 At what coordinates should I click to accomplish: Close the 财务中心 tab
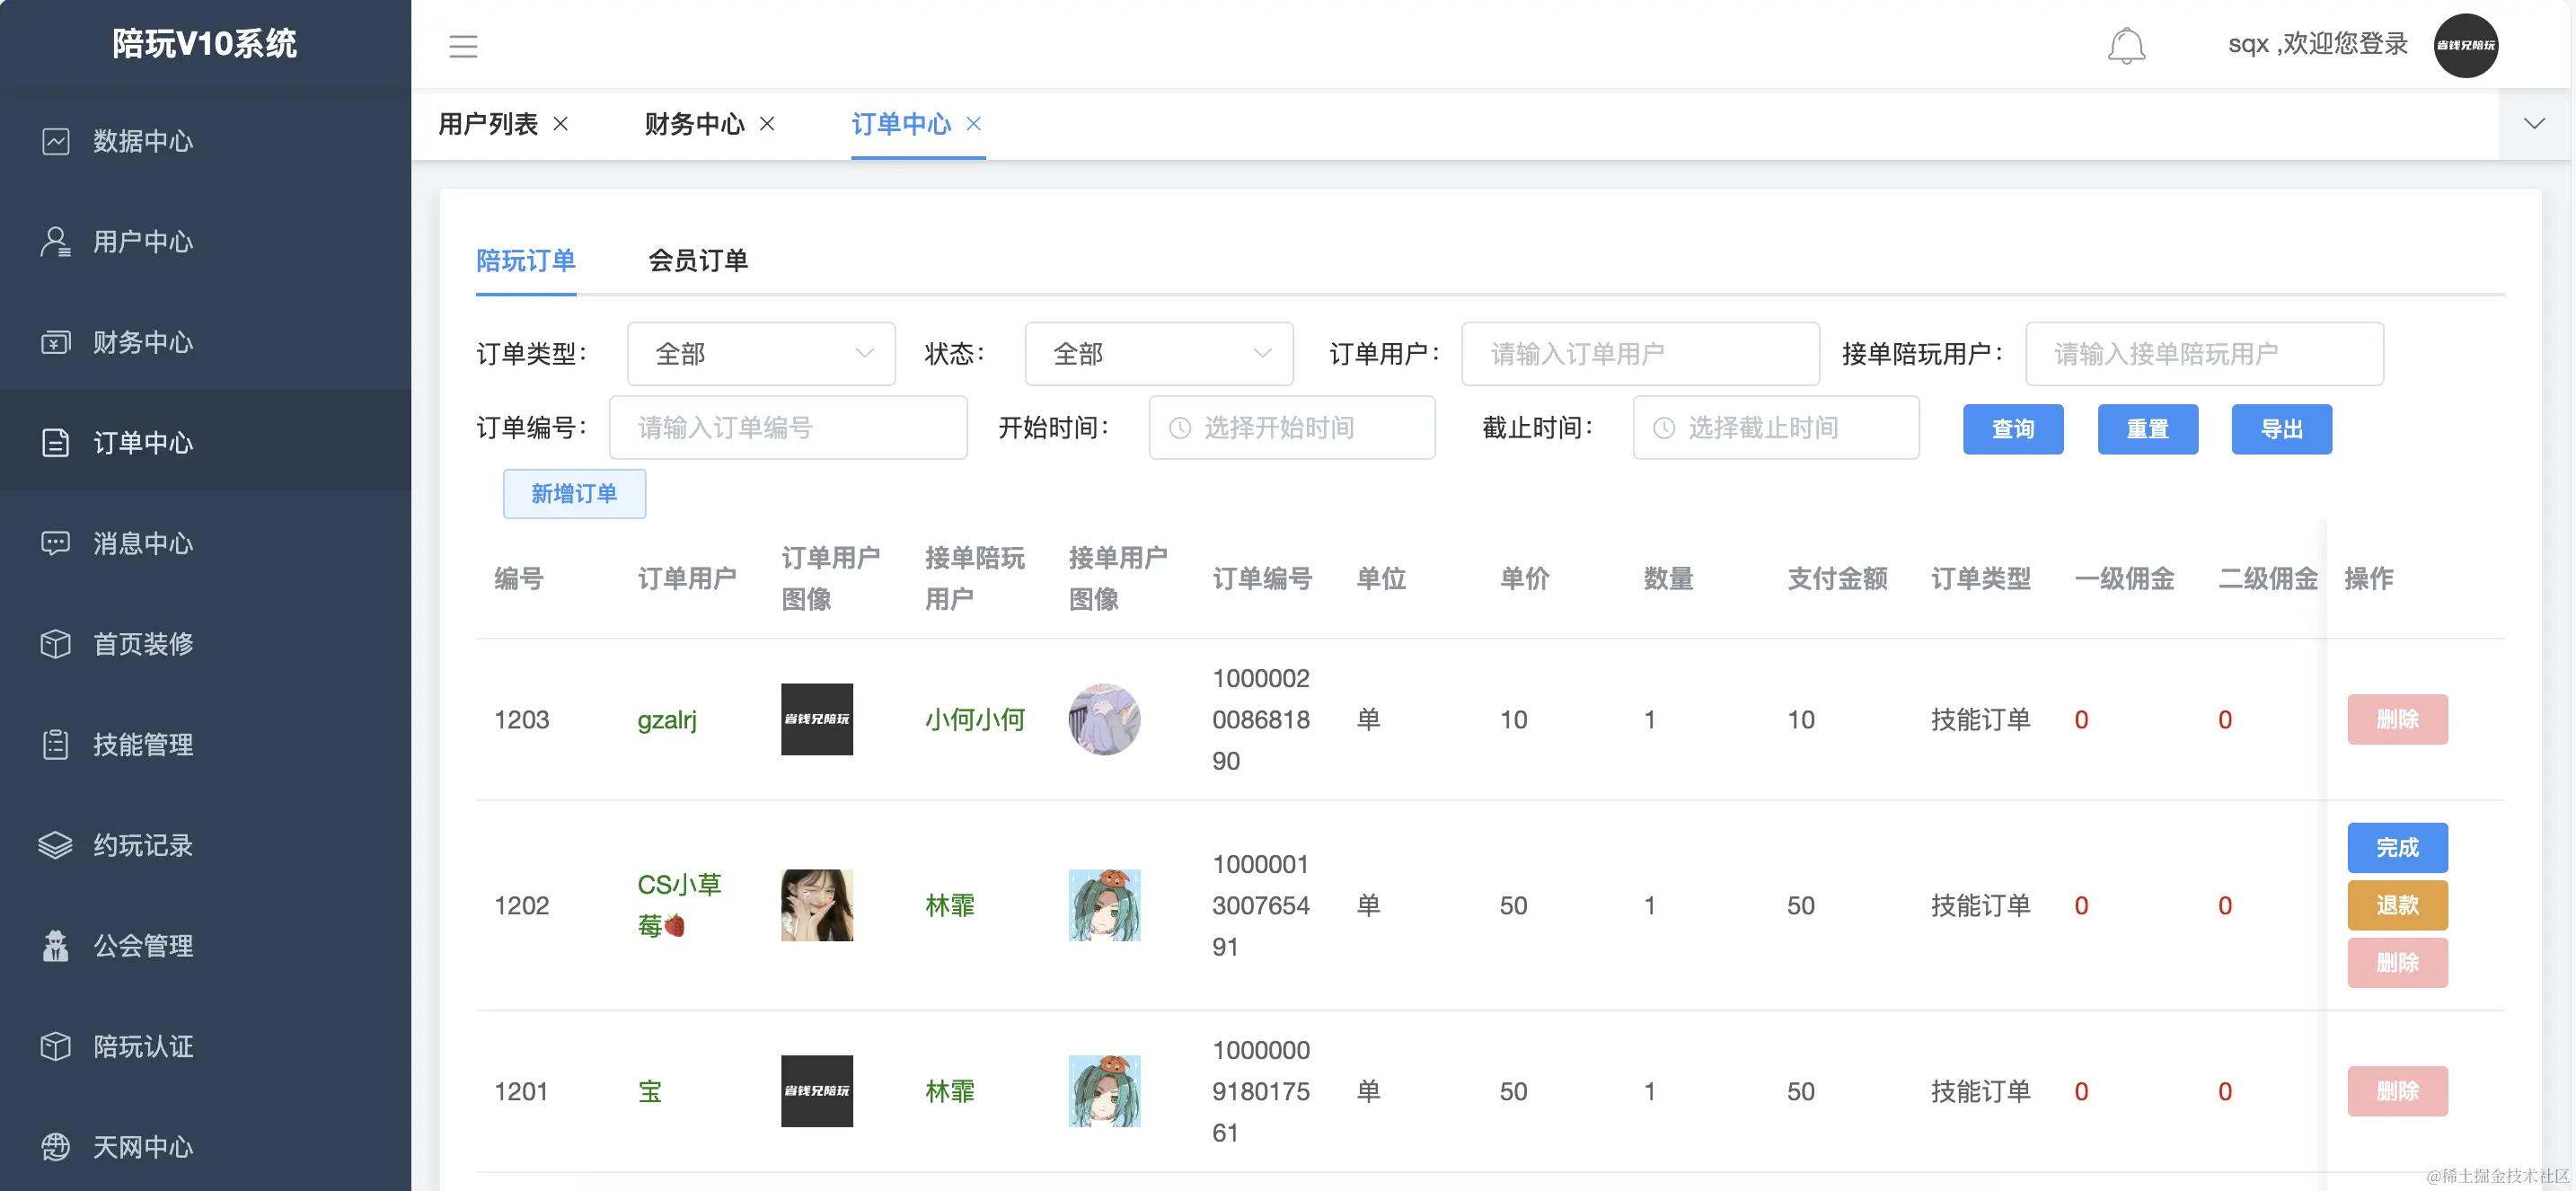coord(767,124)
